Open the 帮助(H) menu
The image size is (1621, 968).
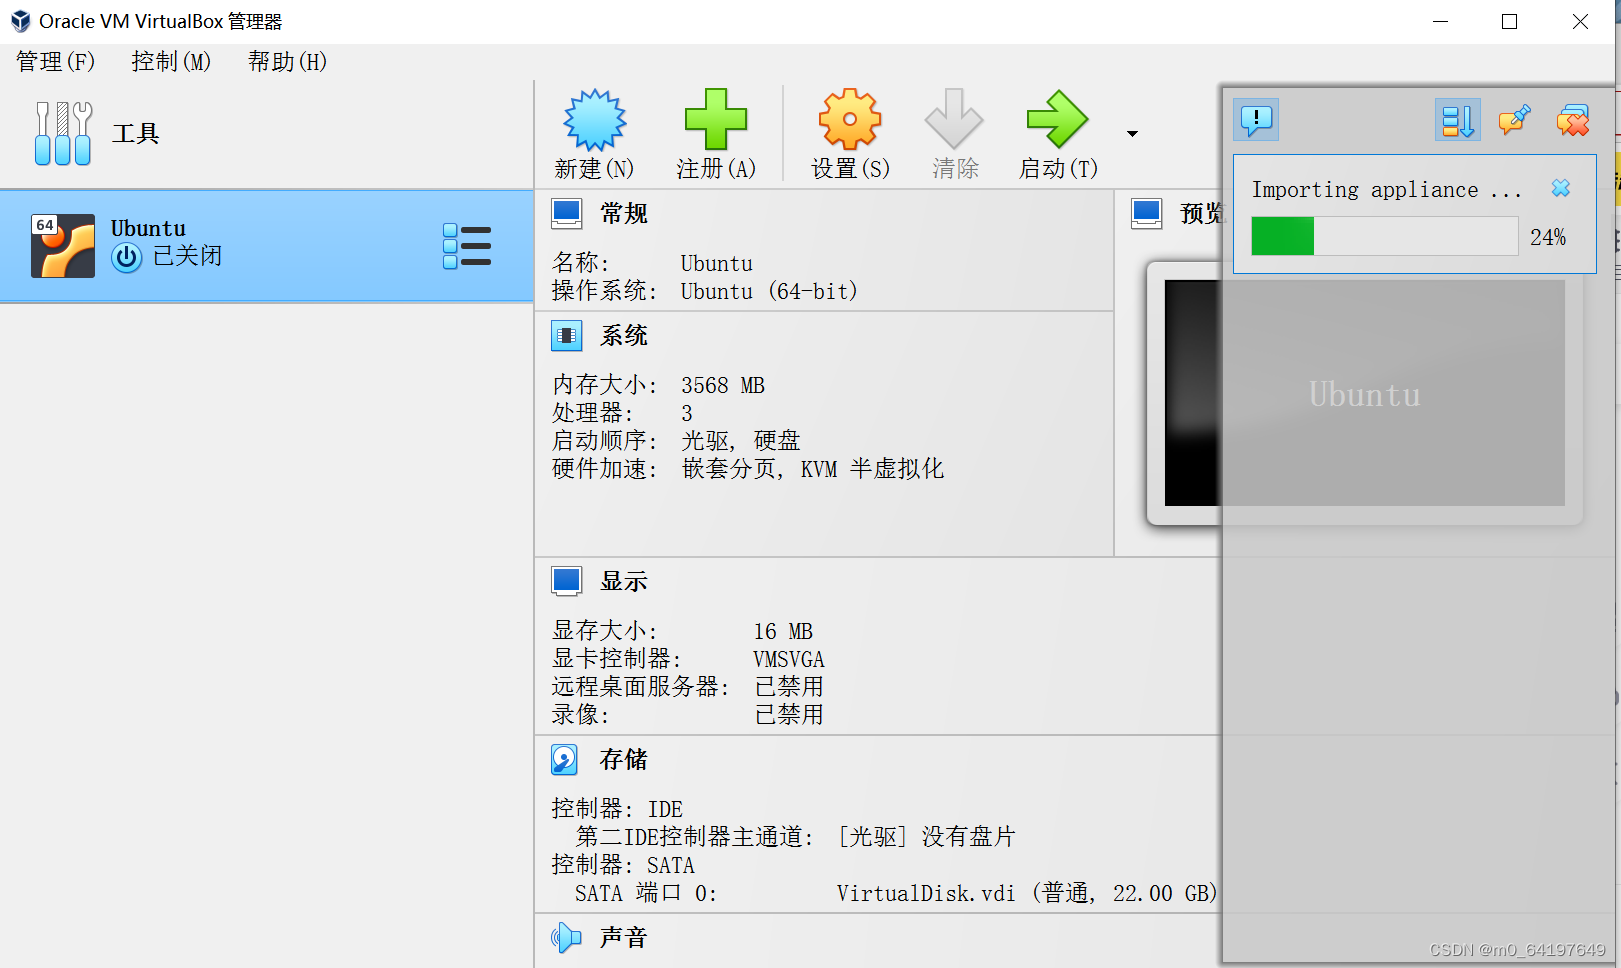[287, 62]
